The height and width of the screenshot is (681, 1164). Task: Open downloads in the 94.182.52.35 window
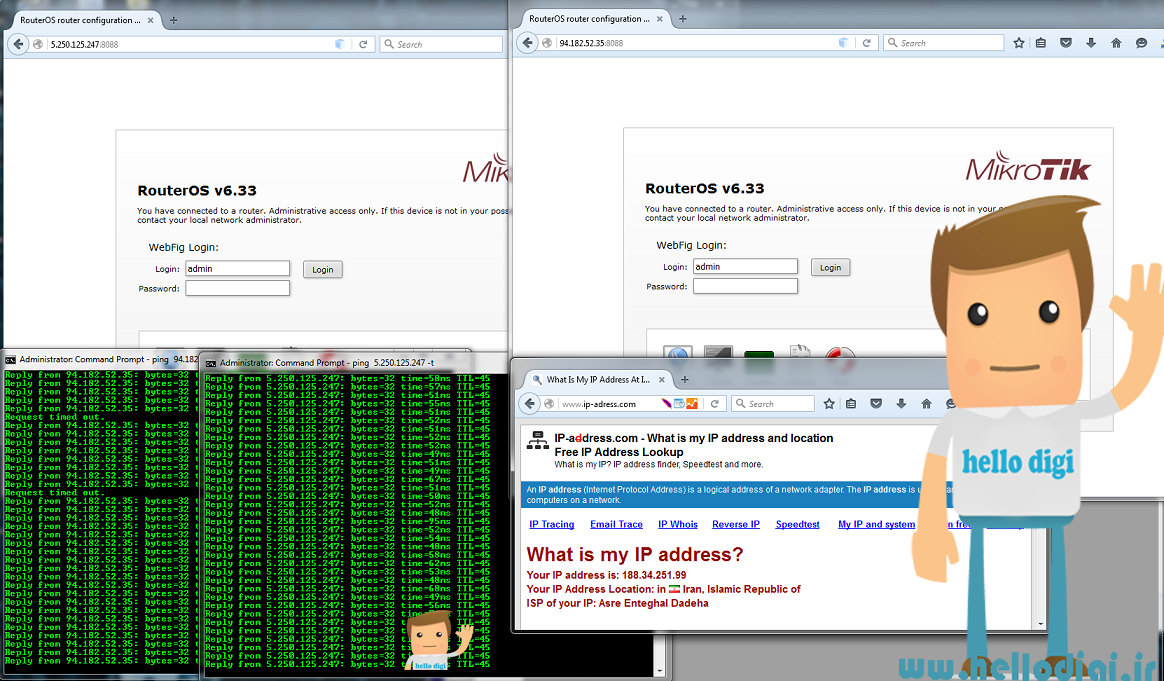[1091, 43]
